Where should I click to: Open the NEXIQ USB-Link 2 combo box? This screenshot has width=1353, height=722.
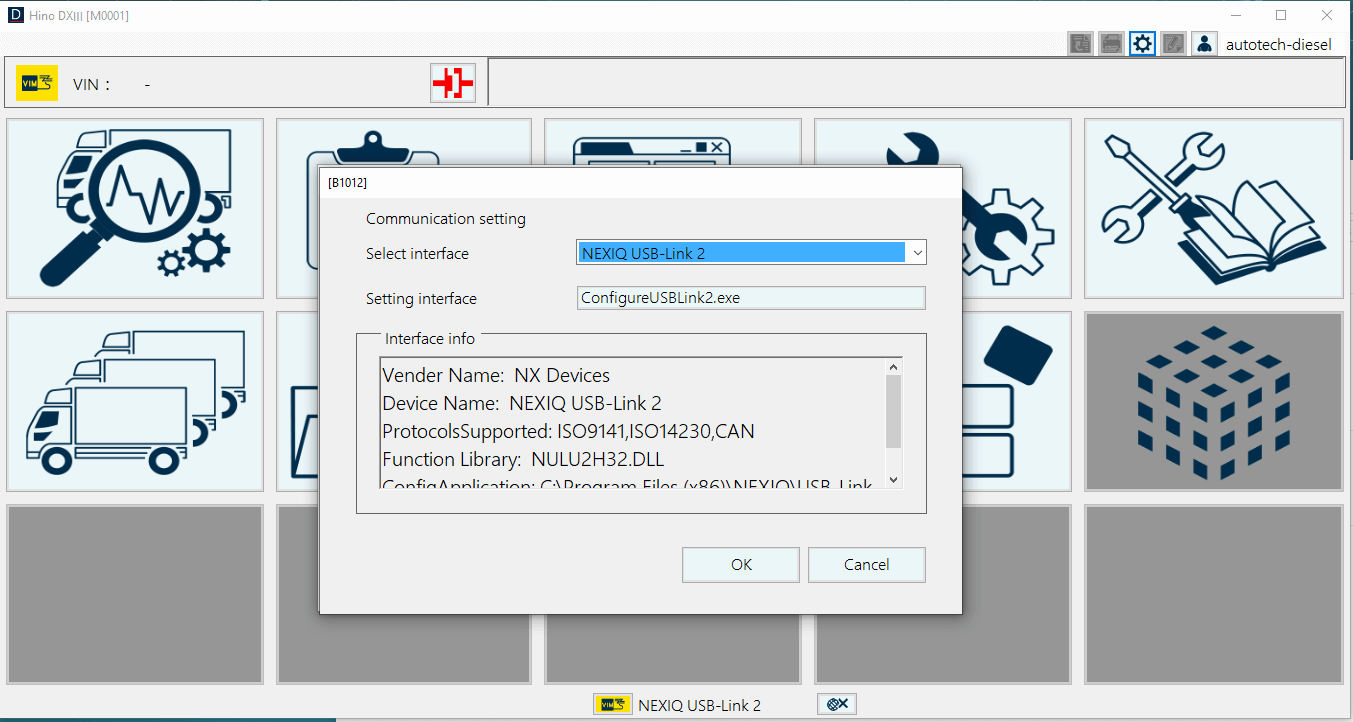tap(742, 253)
